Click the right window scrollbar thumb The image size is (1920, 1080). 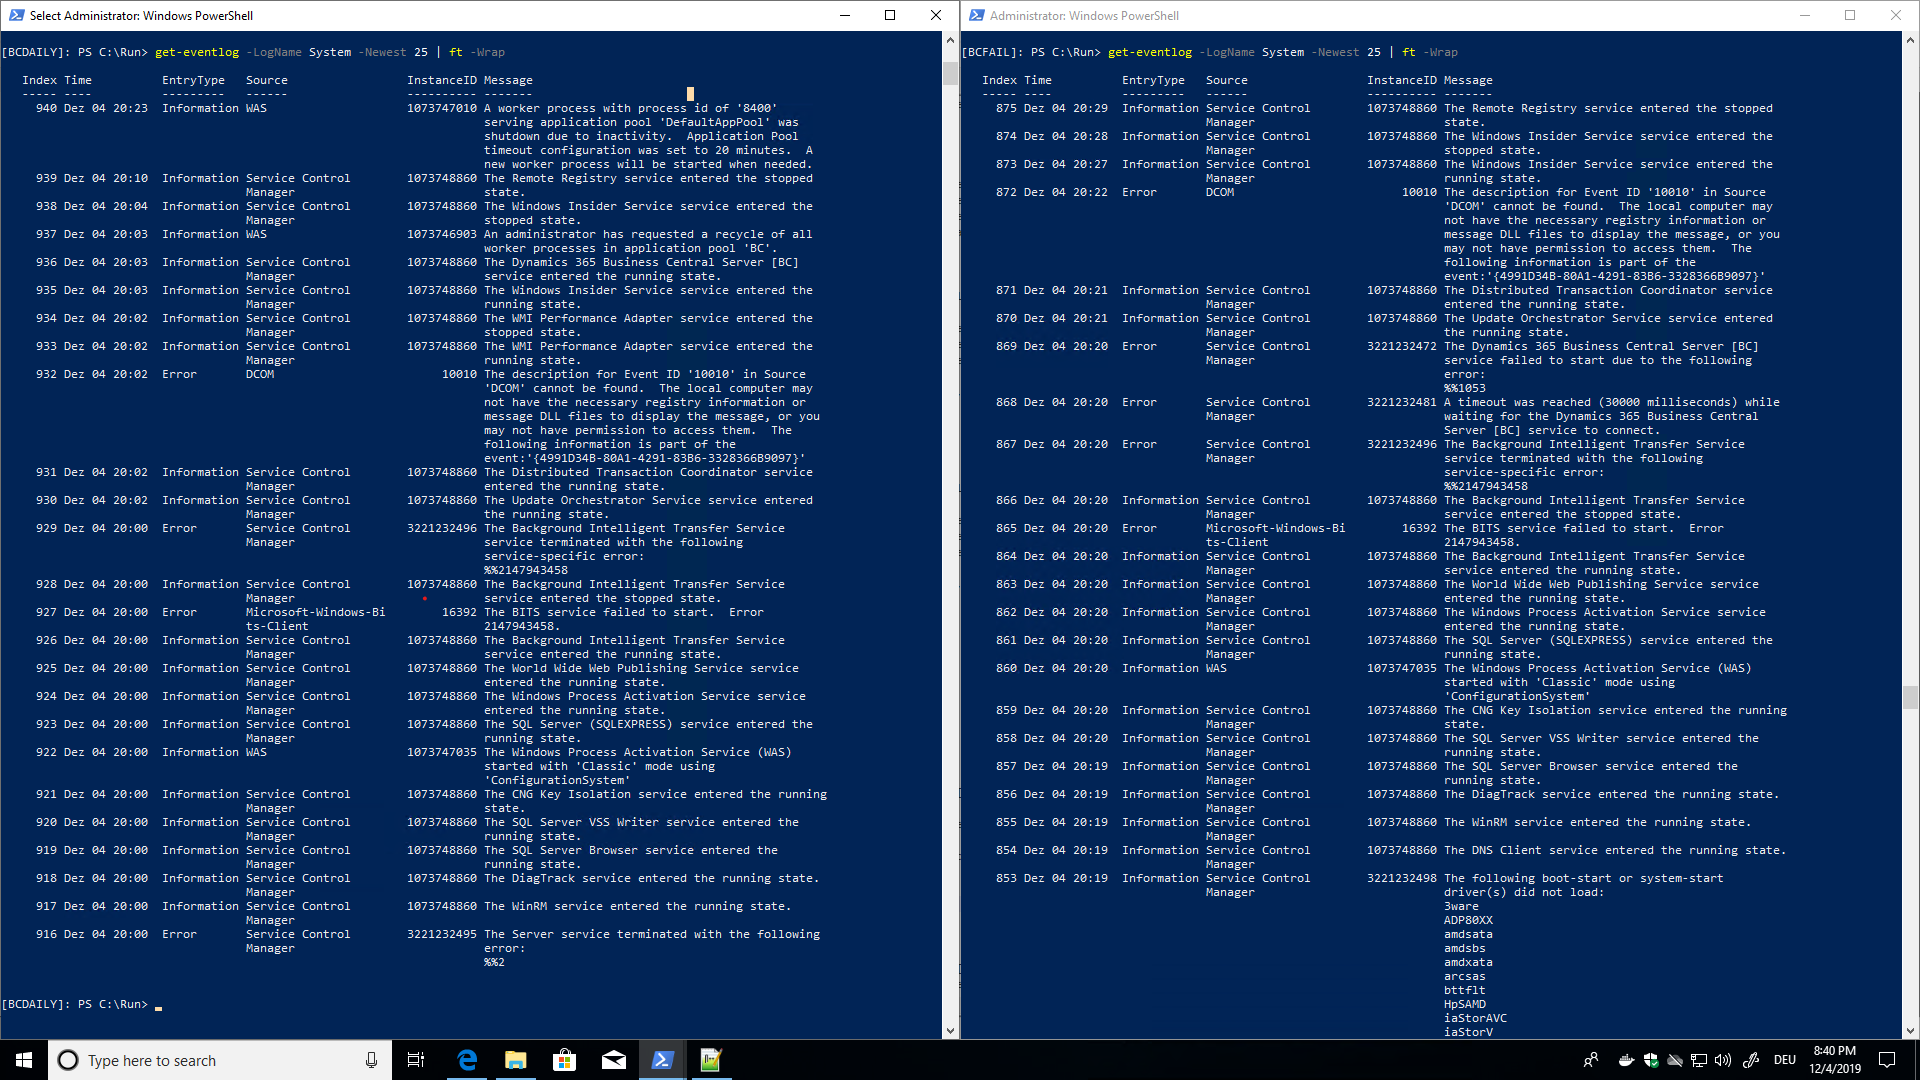[1910, 697]
